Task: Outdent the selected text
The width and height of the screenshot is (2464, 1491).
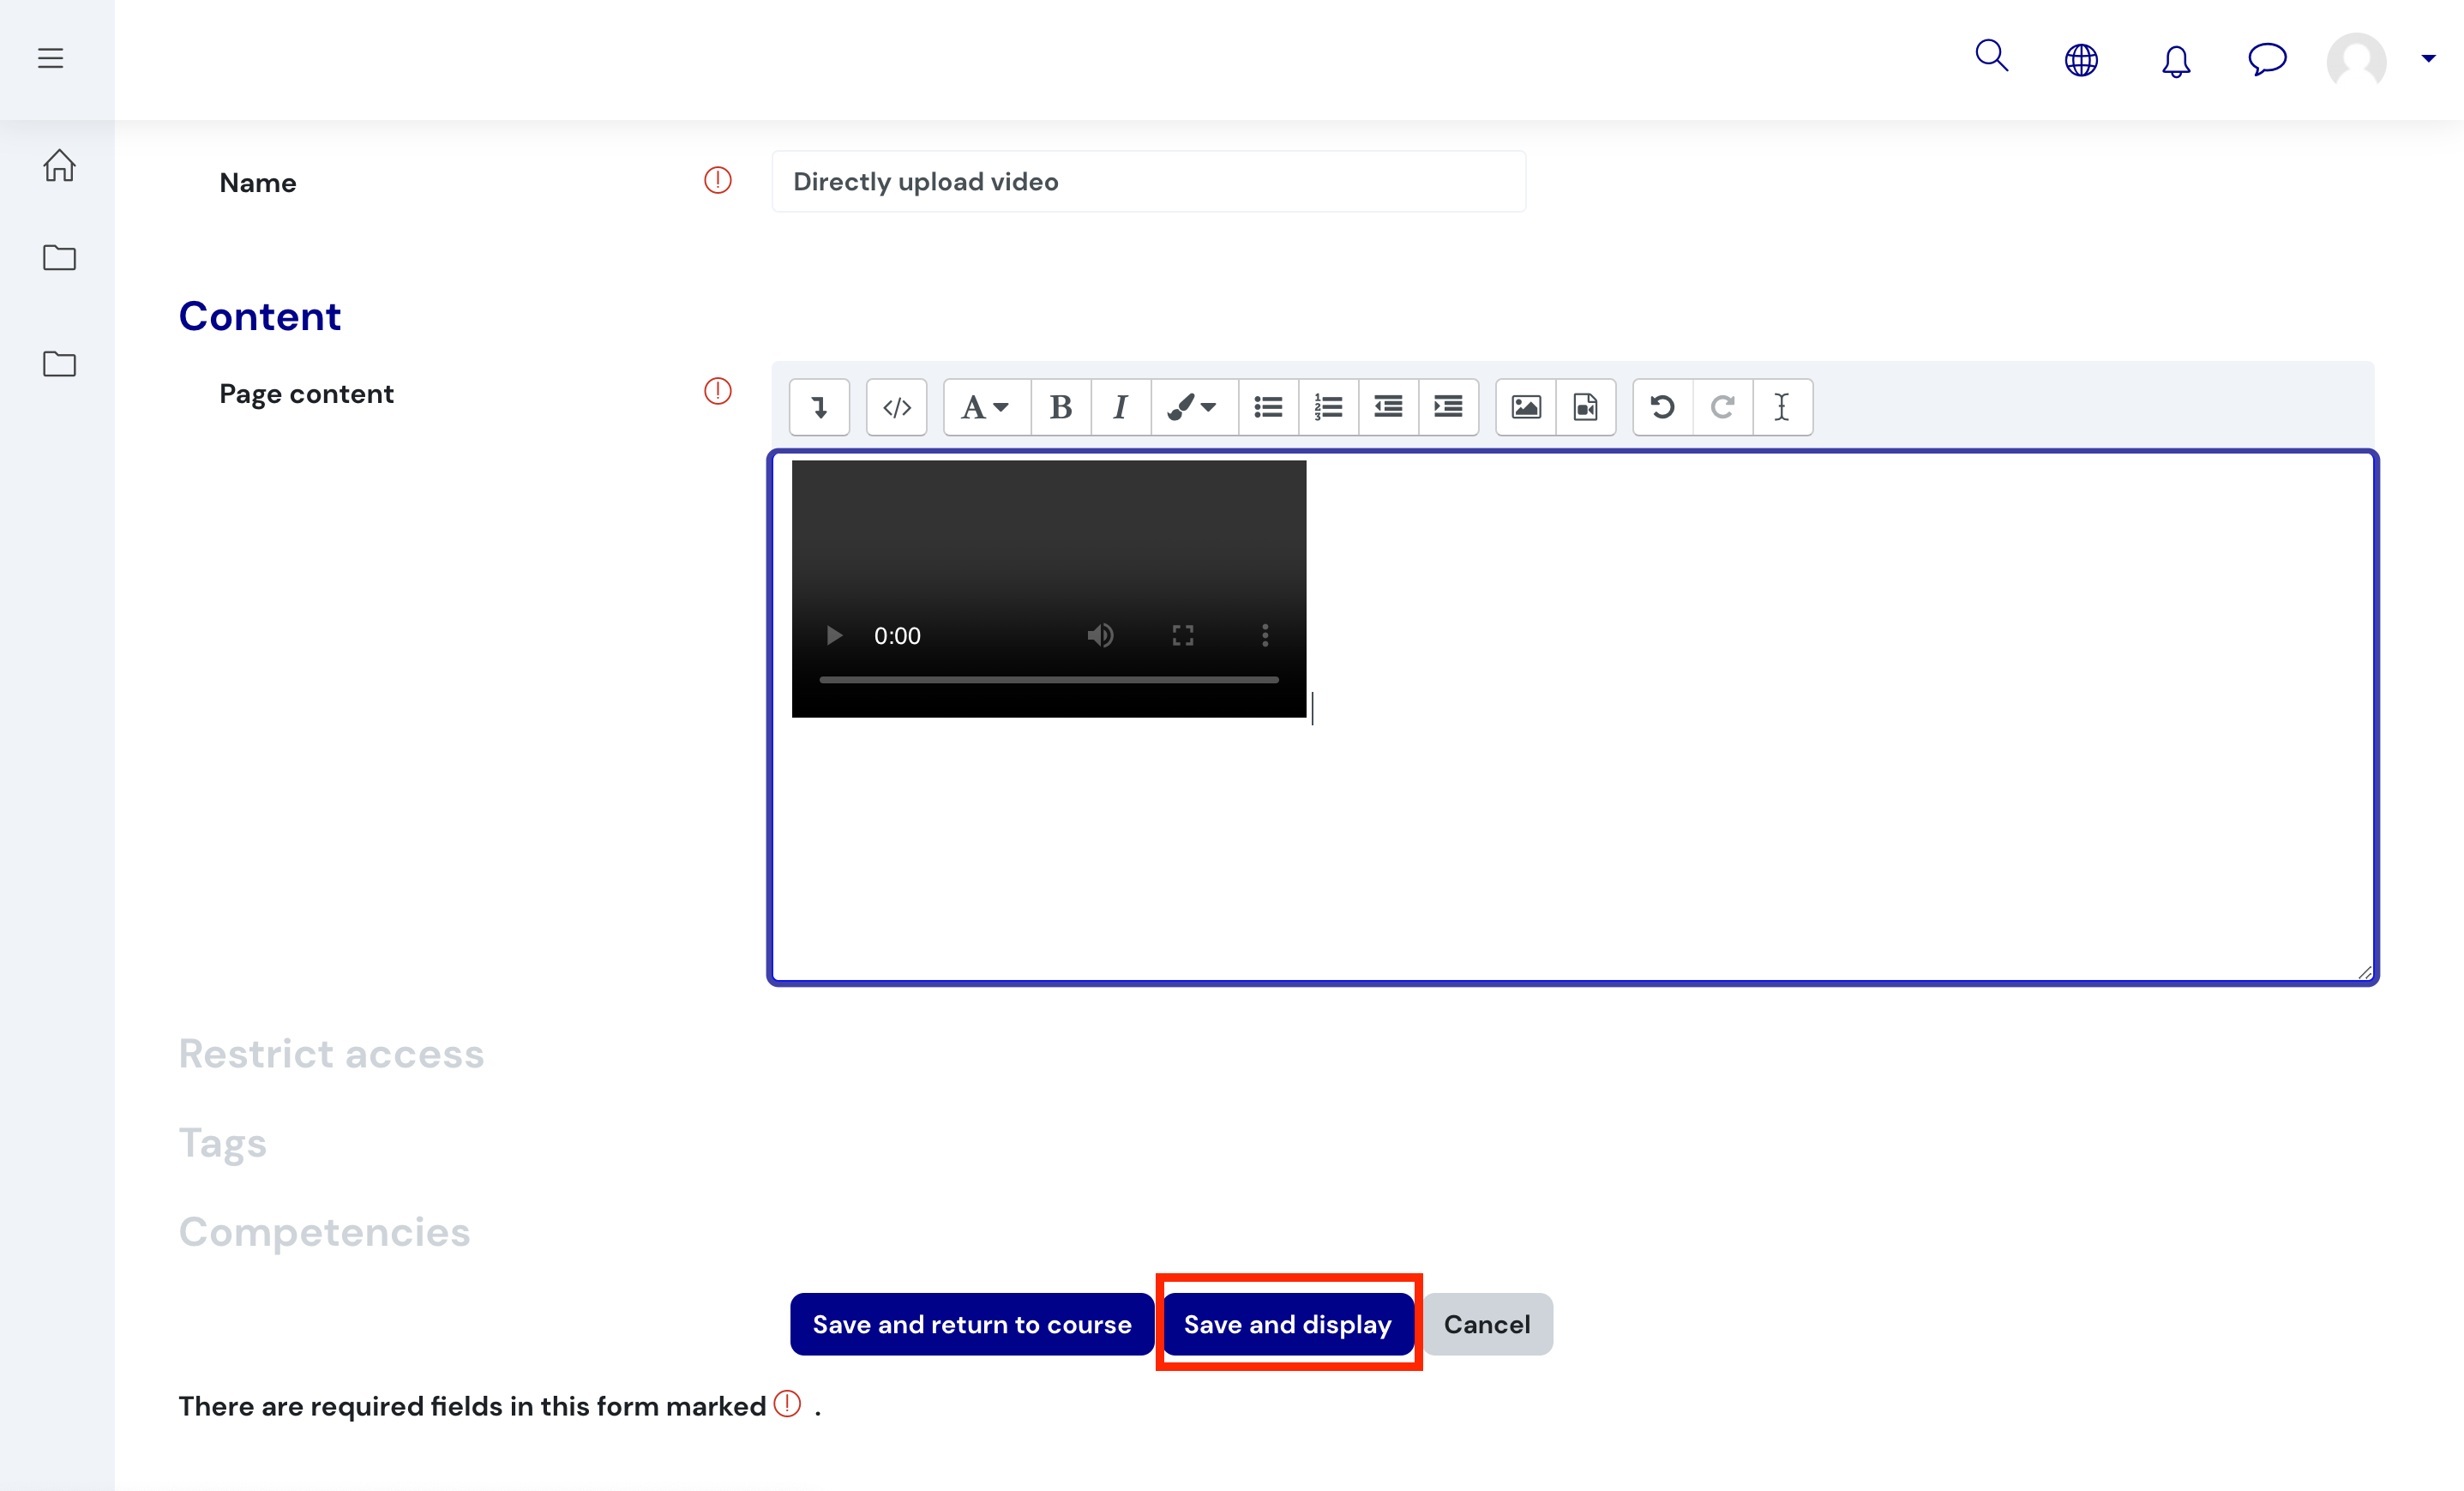Action: pos(1388,407)
